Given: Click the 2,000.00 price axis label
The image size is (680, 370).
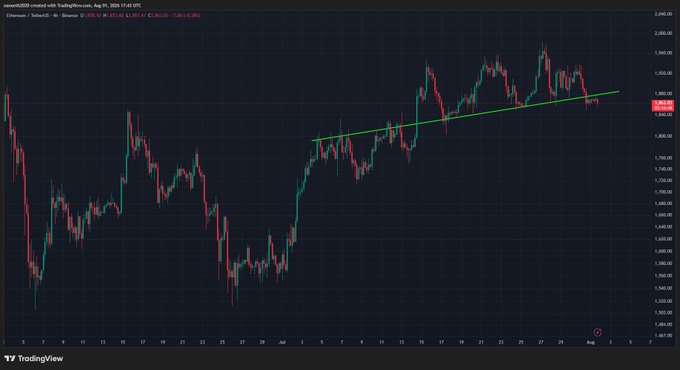Looking at the screenshot, I should click(663, 33).
